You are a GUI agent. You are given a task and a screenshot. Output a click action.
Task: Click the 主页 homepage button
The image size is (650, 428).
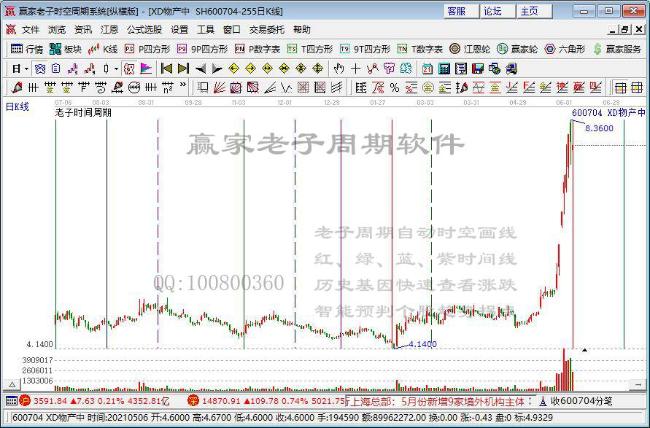(534, 11)
